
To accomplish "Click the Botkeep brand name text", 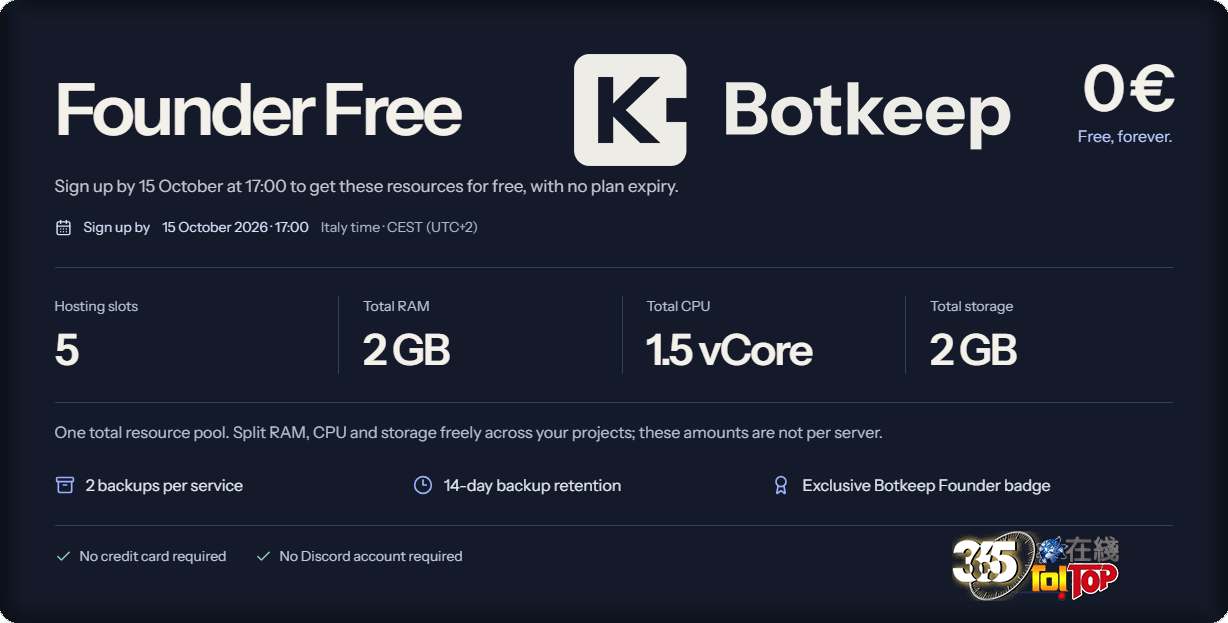I will click(866, 111).
